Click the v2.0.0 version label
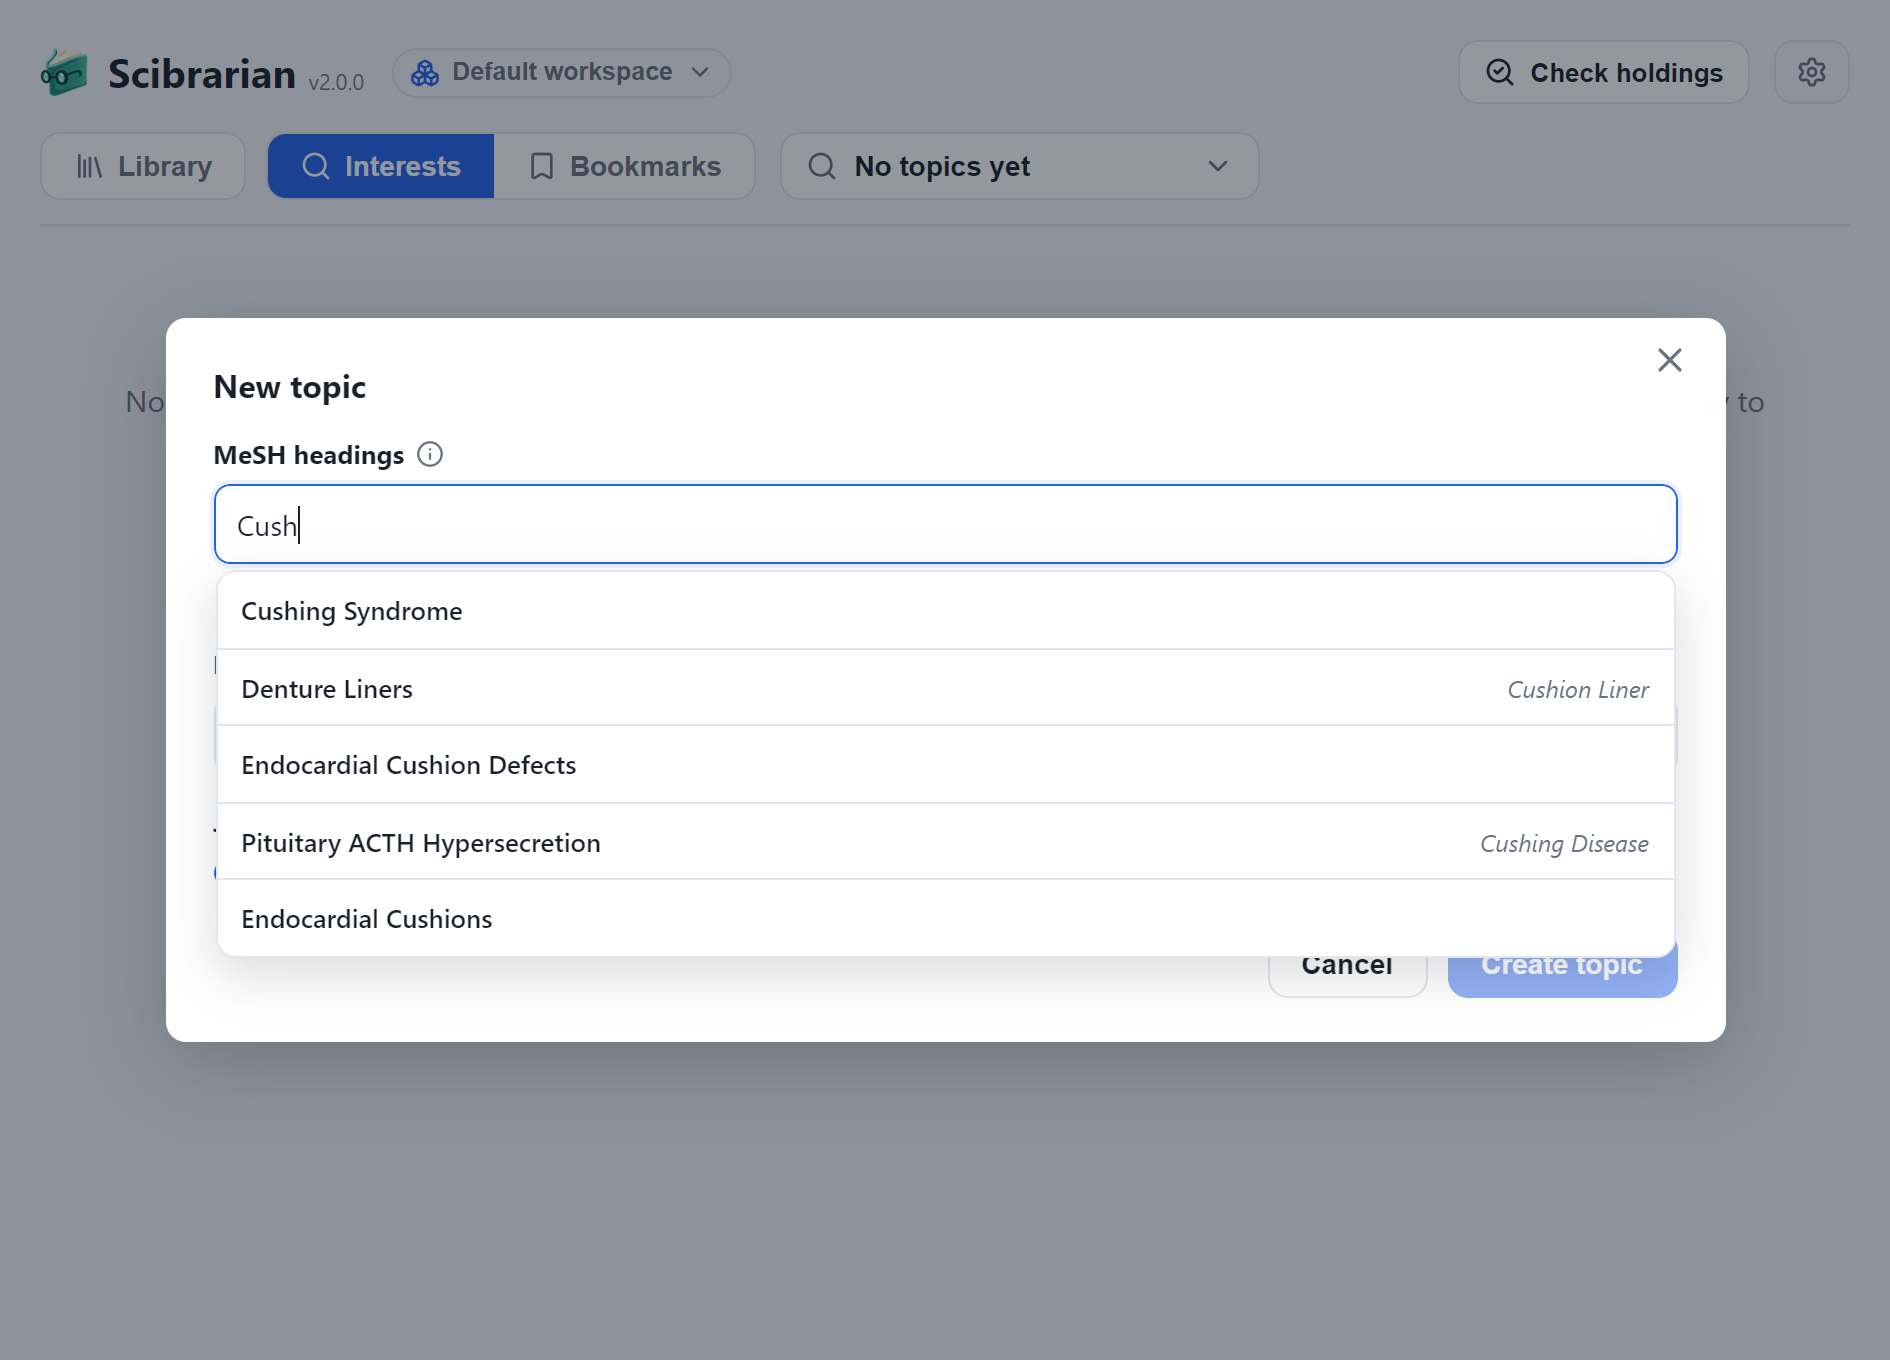The image size is (1890, 1360). (x=336, y=82)
